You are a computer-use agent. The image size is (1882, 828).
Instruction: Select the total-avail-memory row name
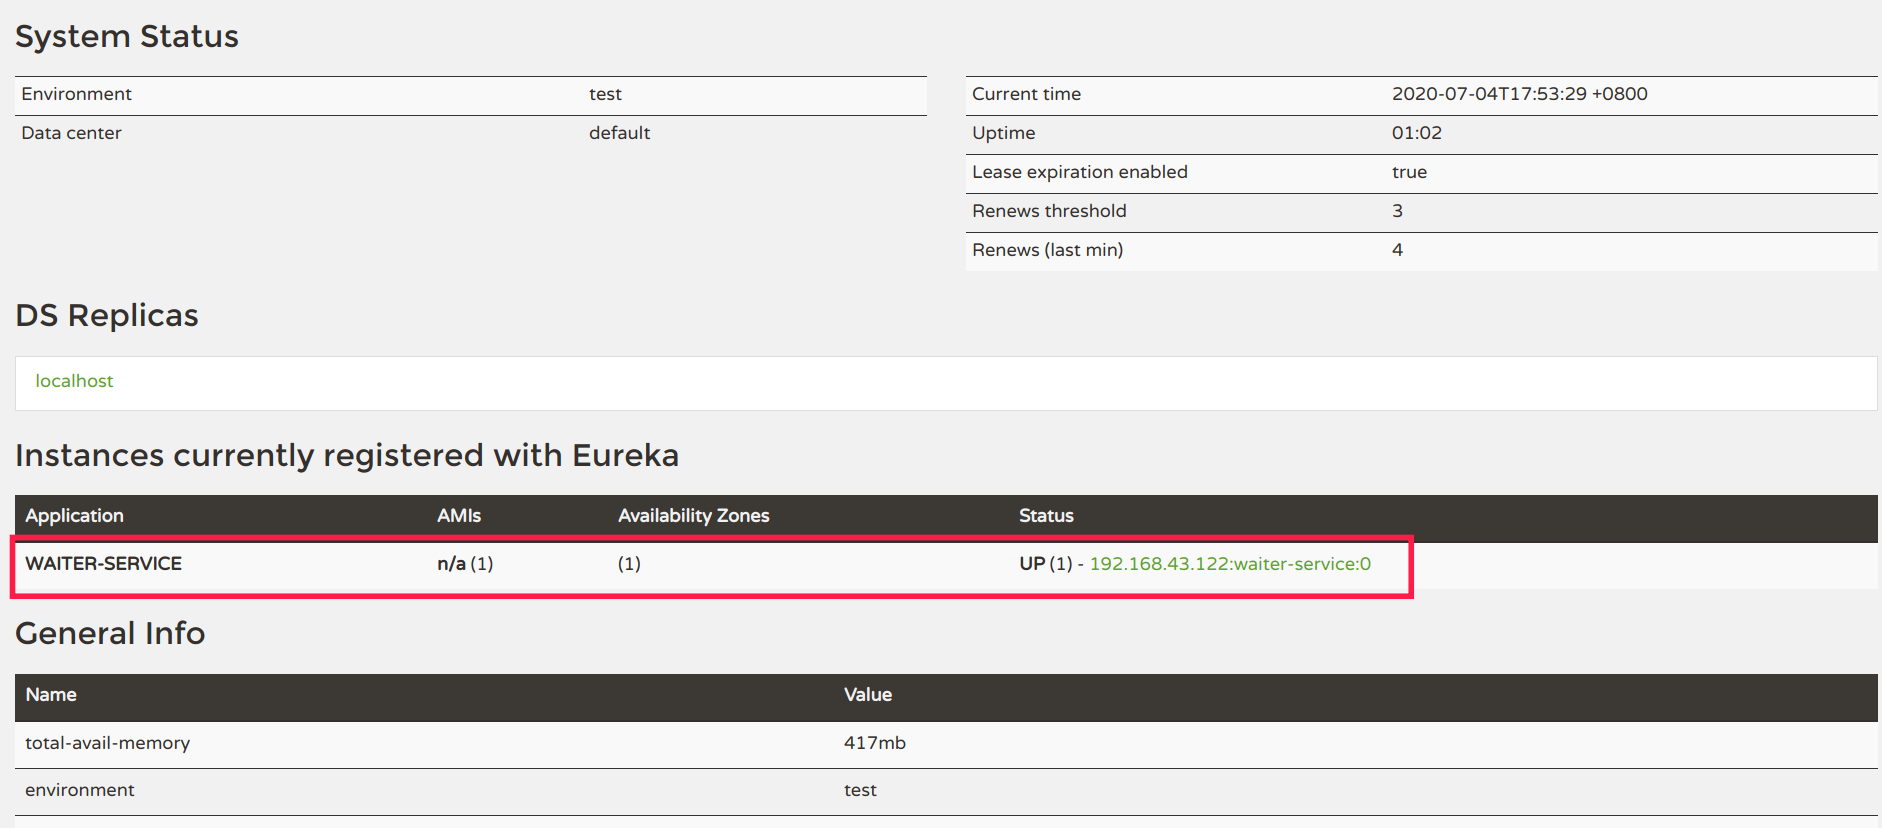click(x=108, y=743)
